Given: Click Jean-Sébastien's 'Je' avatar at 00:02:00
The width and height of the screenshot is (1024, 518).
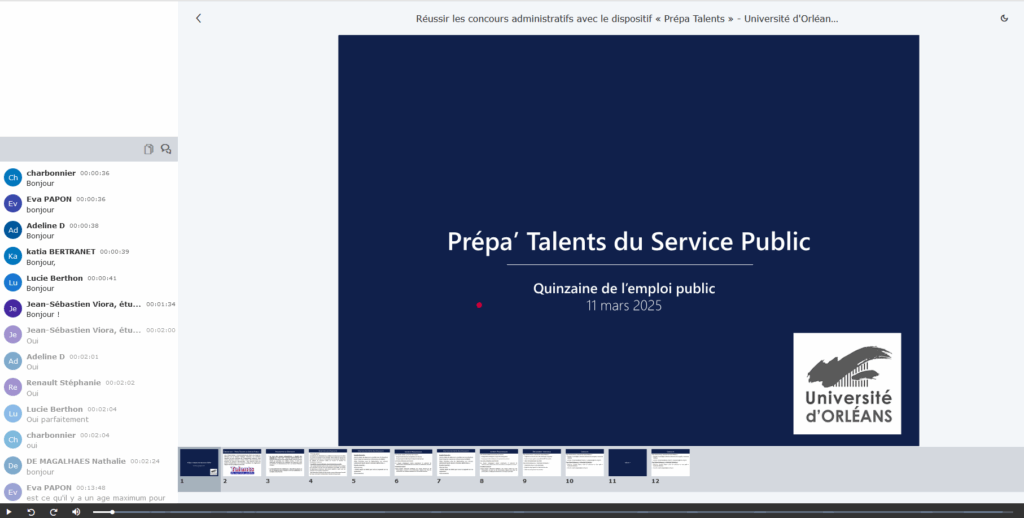Looking at the screenshot, I should 13,334.
